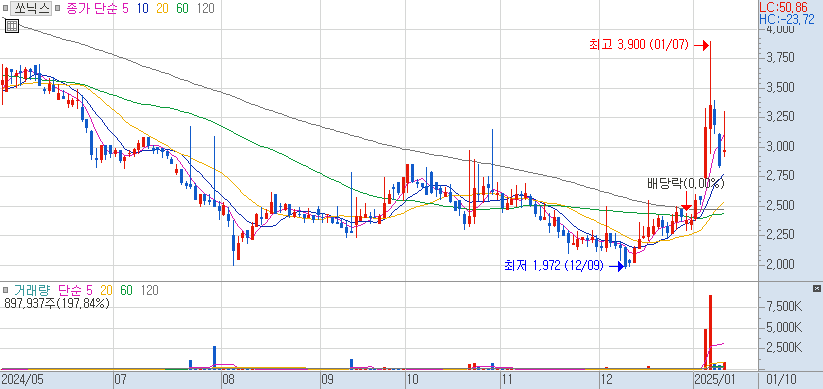Close the volume panel with X icon
This screenshot has width=823, height=389.
(816, 289)
